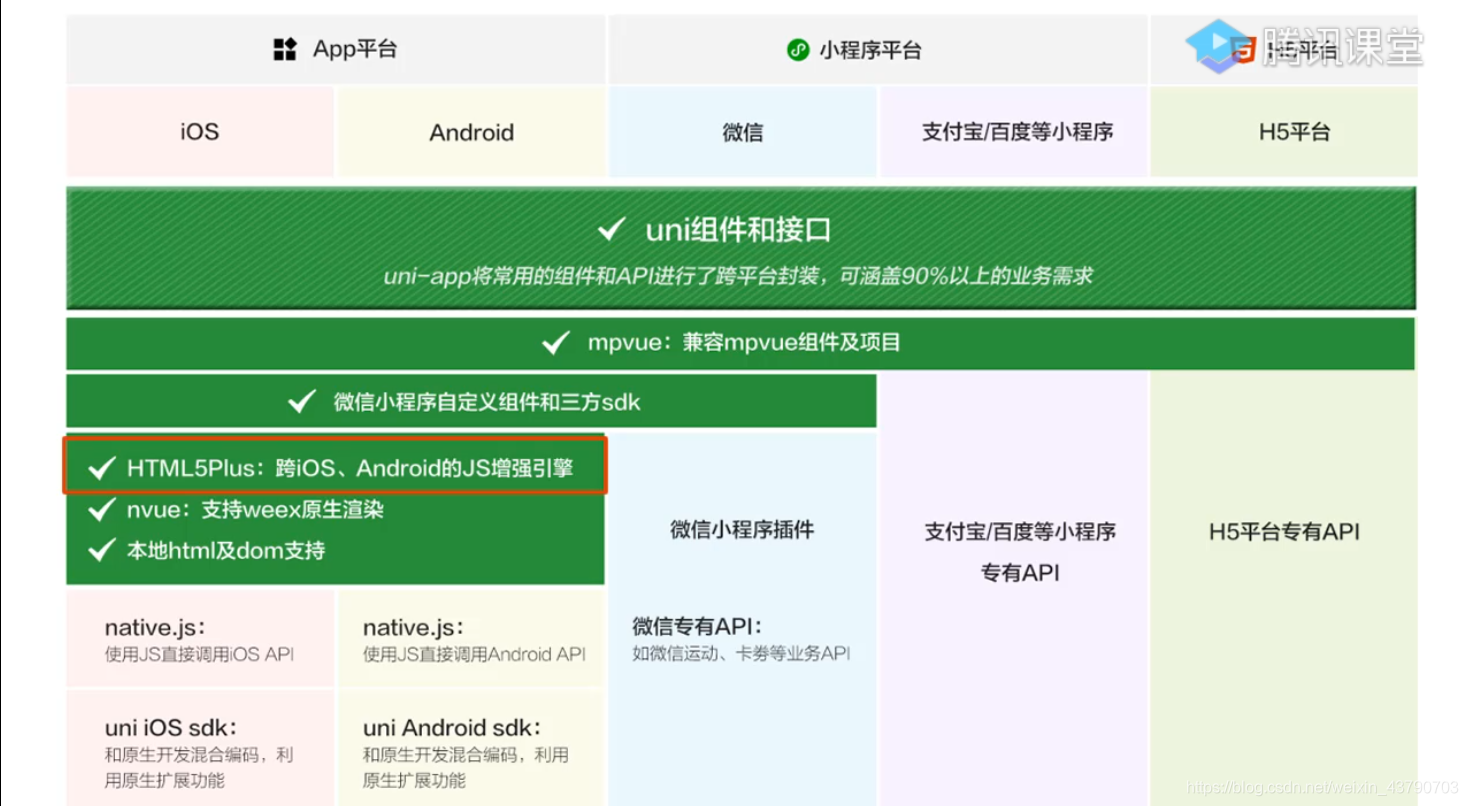Click description under uni iOS sdk

(x=199, y=767)
